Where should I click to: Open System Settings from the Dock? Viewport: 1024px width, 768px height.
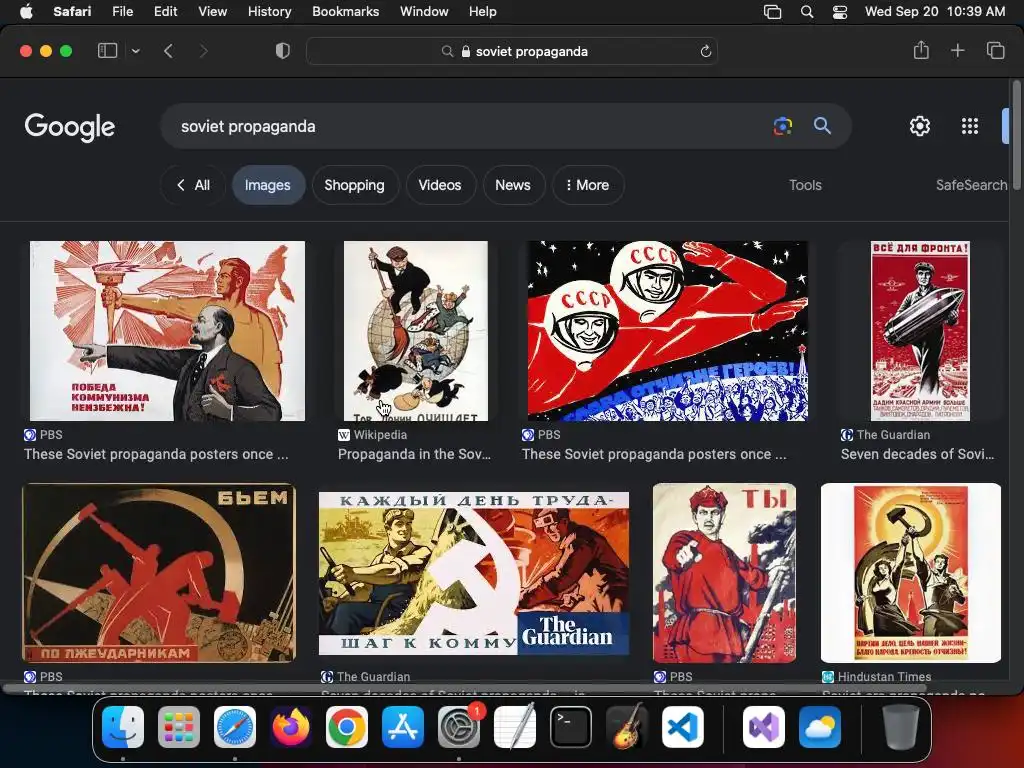[x=459, y=727]
